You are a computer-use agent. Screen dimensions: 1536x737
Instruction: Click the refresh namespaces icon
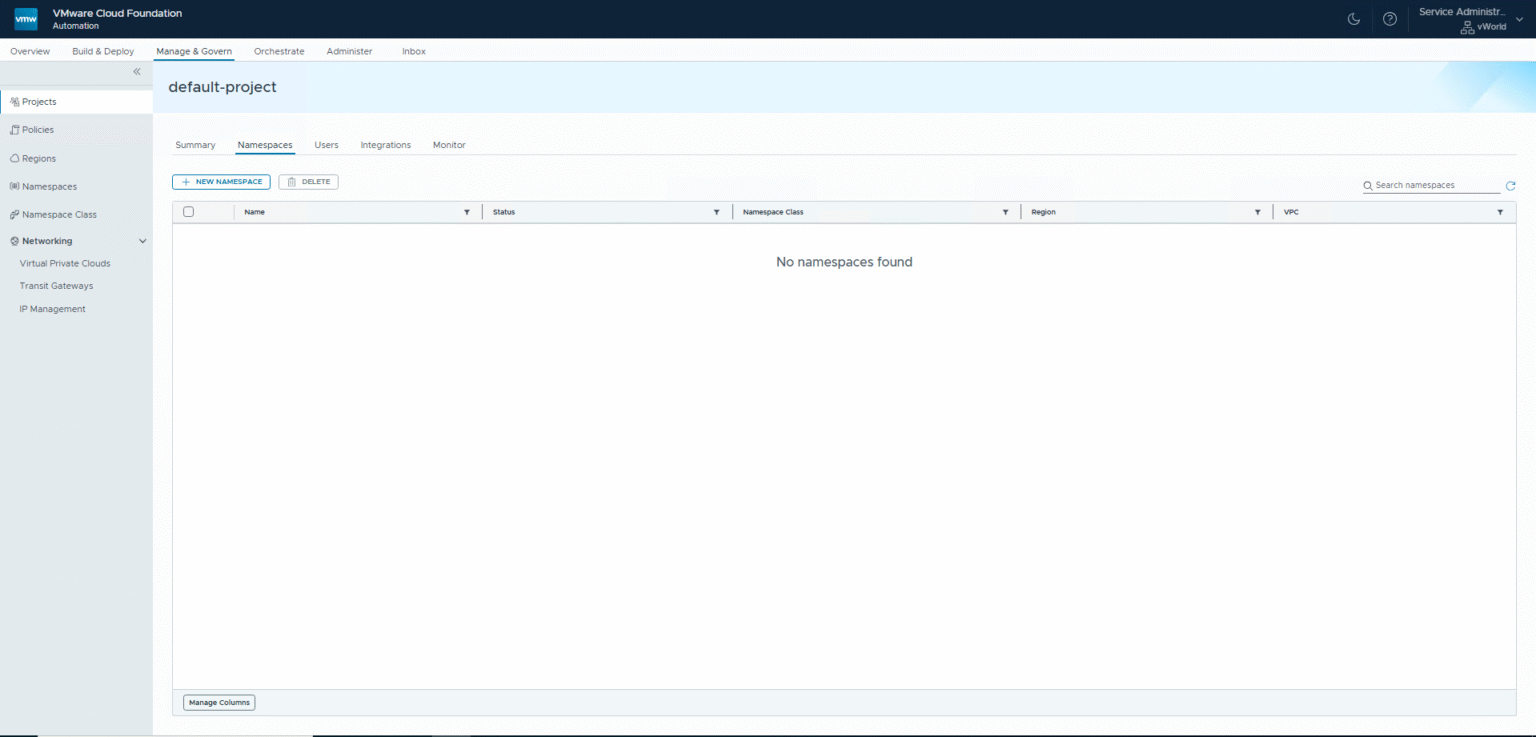point(1510,186)
